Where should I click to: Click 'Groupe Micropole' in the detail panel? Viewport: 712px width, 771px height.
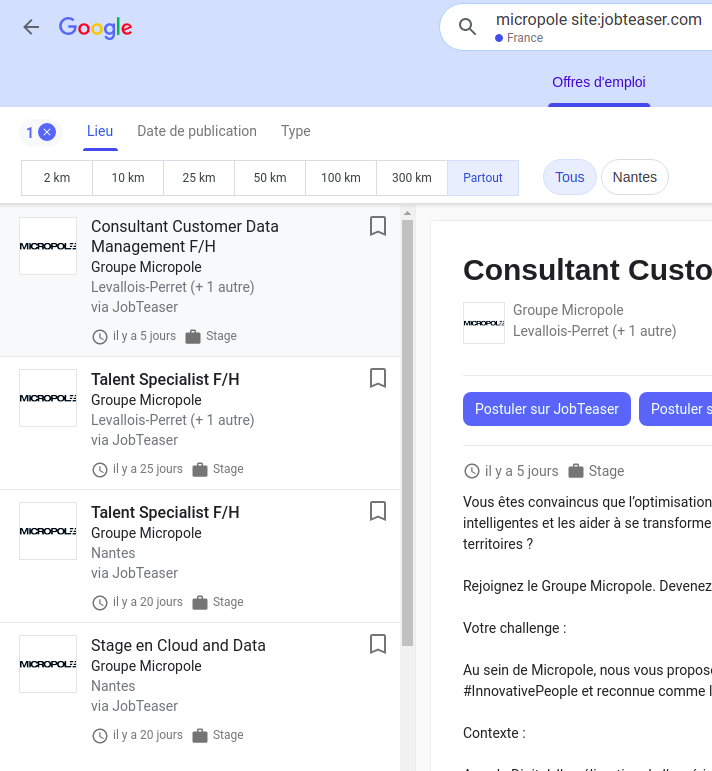[x=568, y=310]
